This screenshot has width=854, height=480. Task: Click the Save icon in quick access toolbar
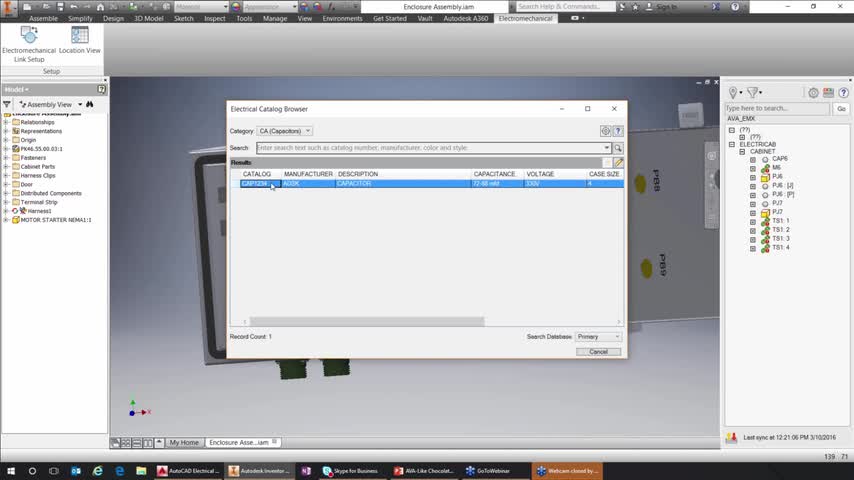tap(60, 7)
